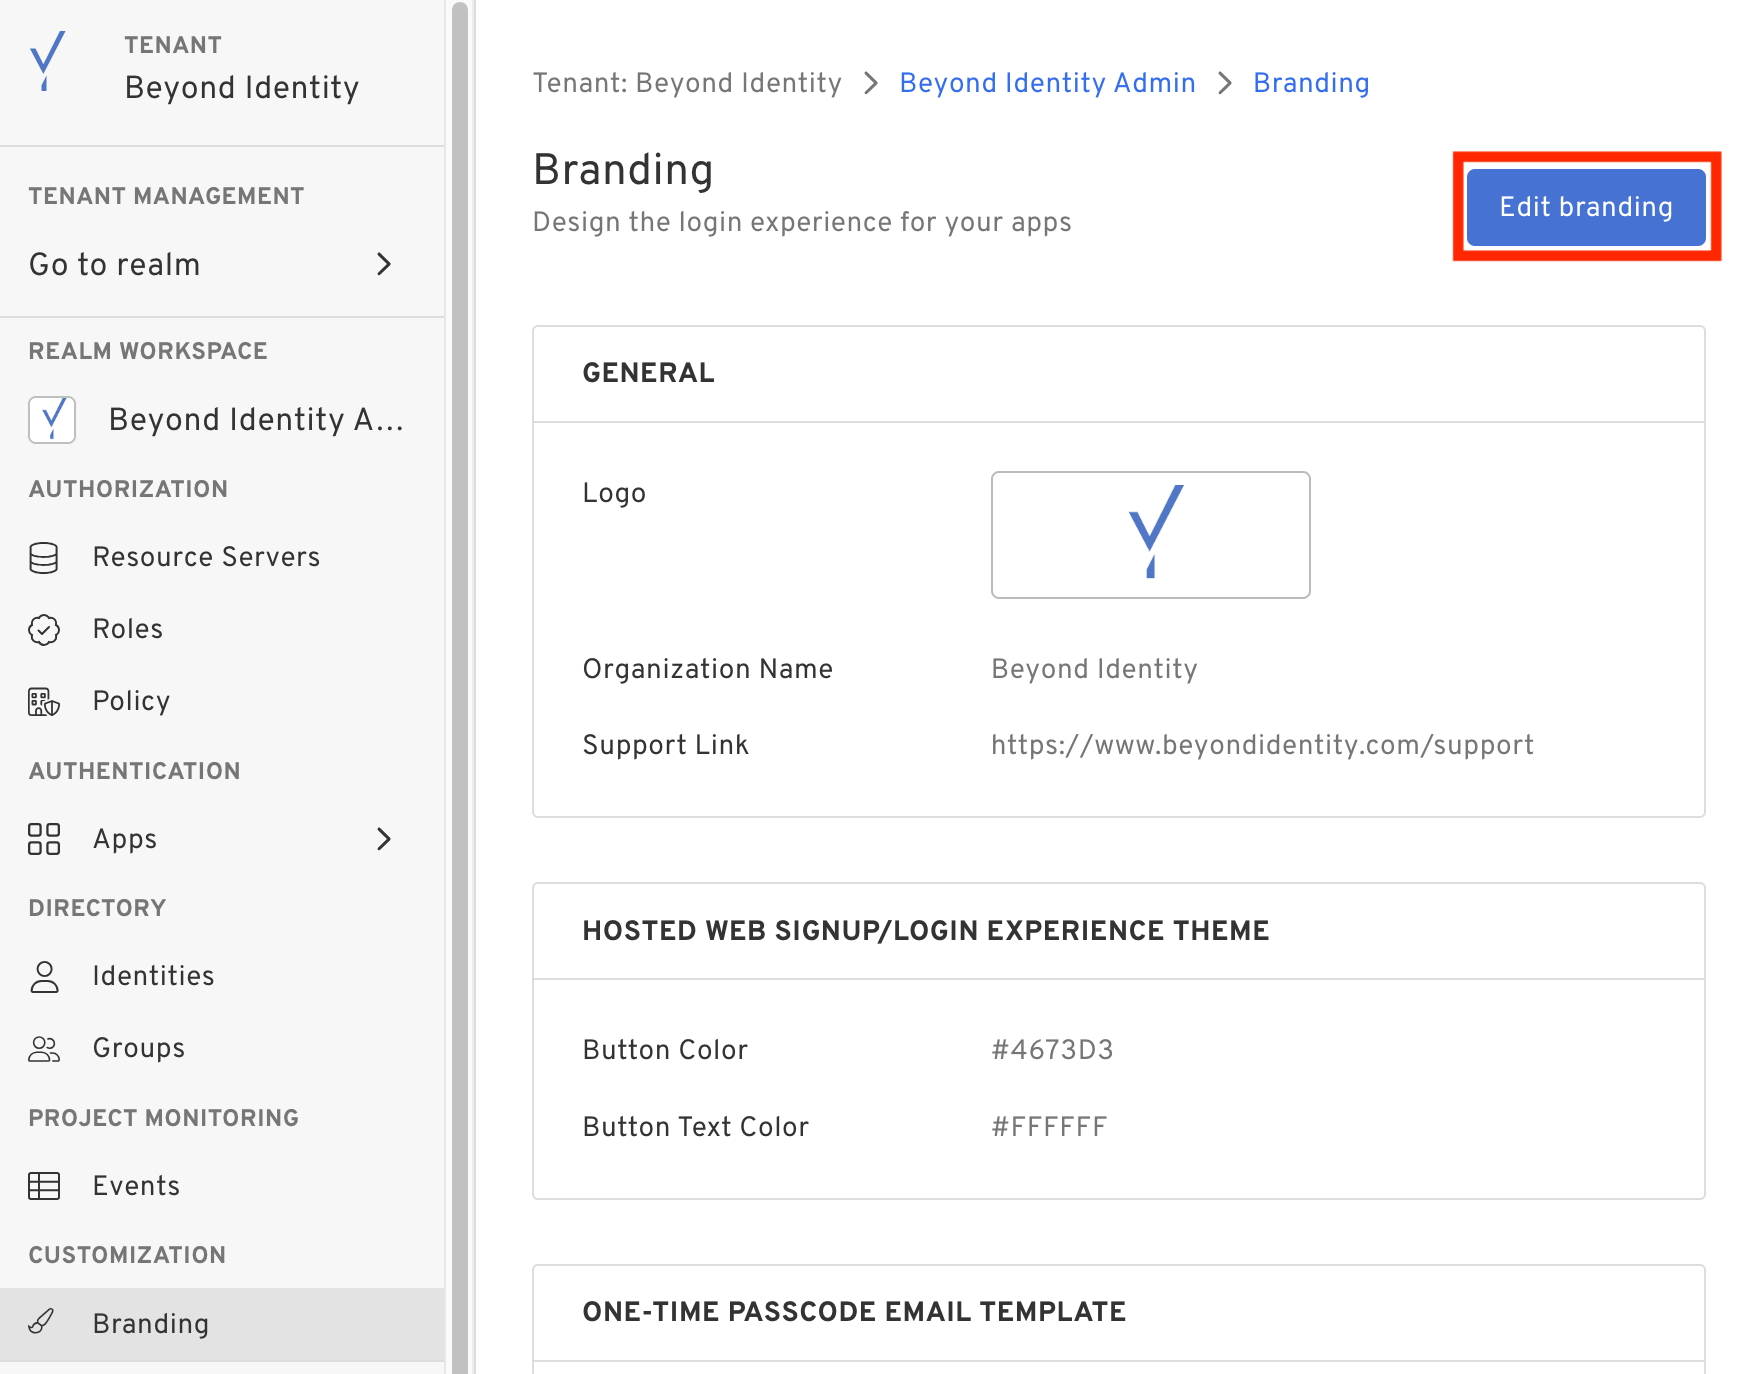1752x1374 pixels.
Task: Click the One-Time Passcode Email Template header
Action: pyautogui.click(x=854, y=1312)
